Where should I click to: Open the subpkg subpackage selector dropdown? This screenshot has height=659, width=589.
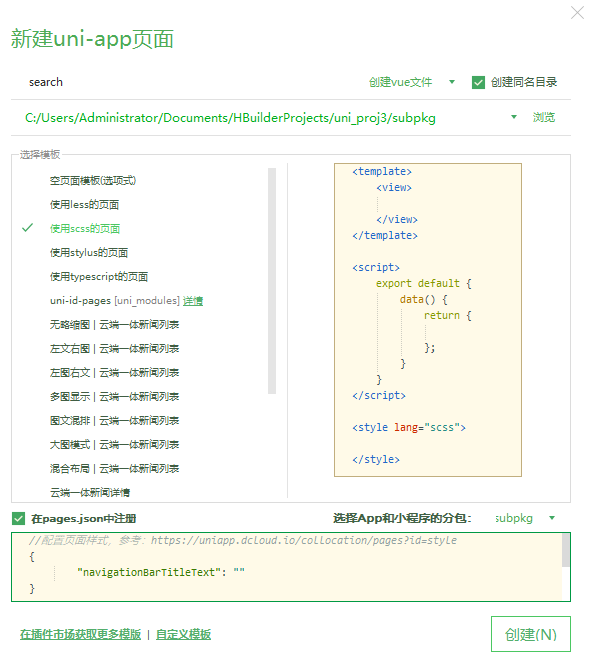tap(552, 518)
